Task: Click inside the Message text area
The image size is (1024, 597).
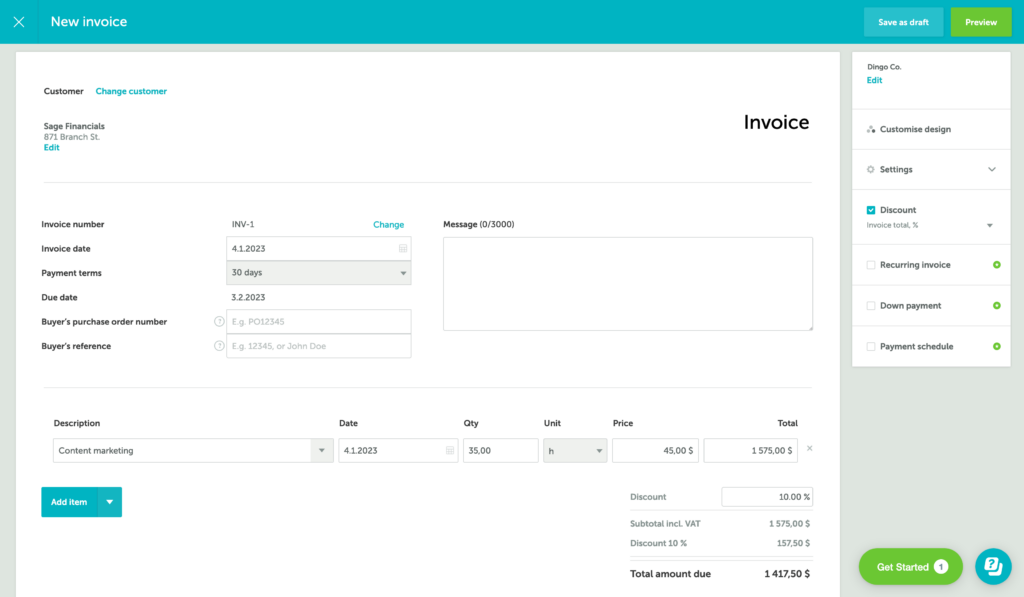Action: click(x=627, y=283)
